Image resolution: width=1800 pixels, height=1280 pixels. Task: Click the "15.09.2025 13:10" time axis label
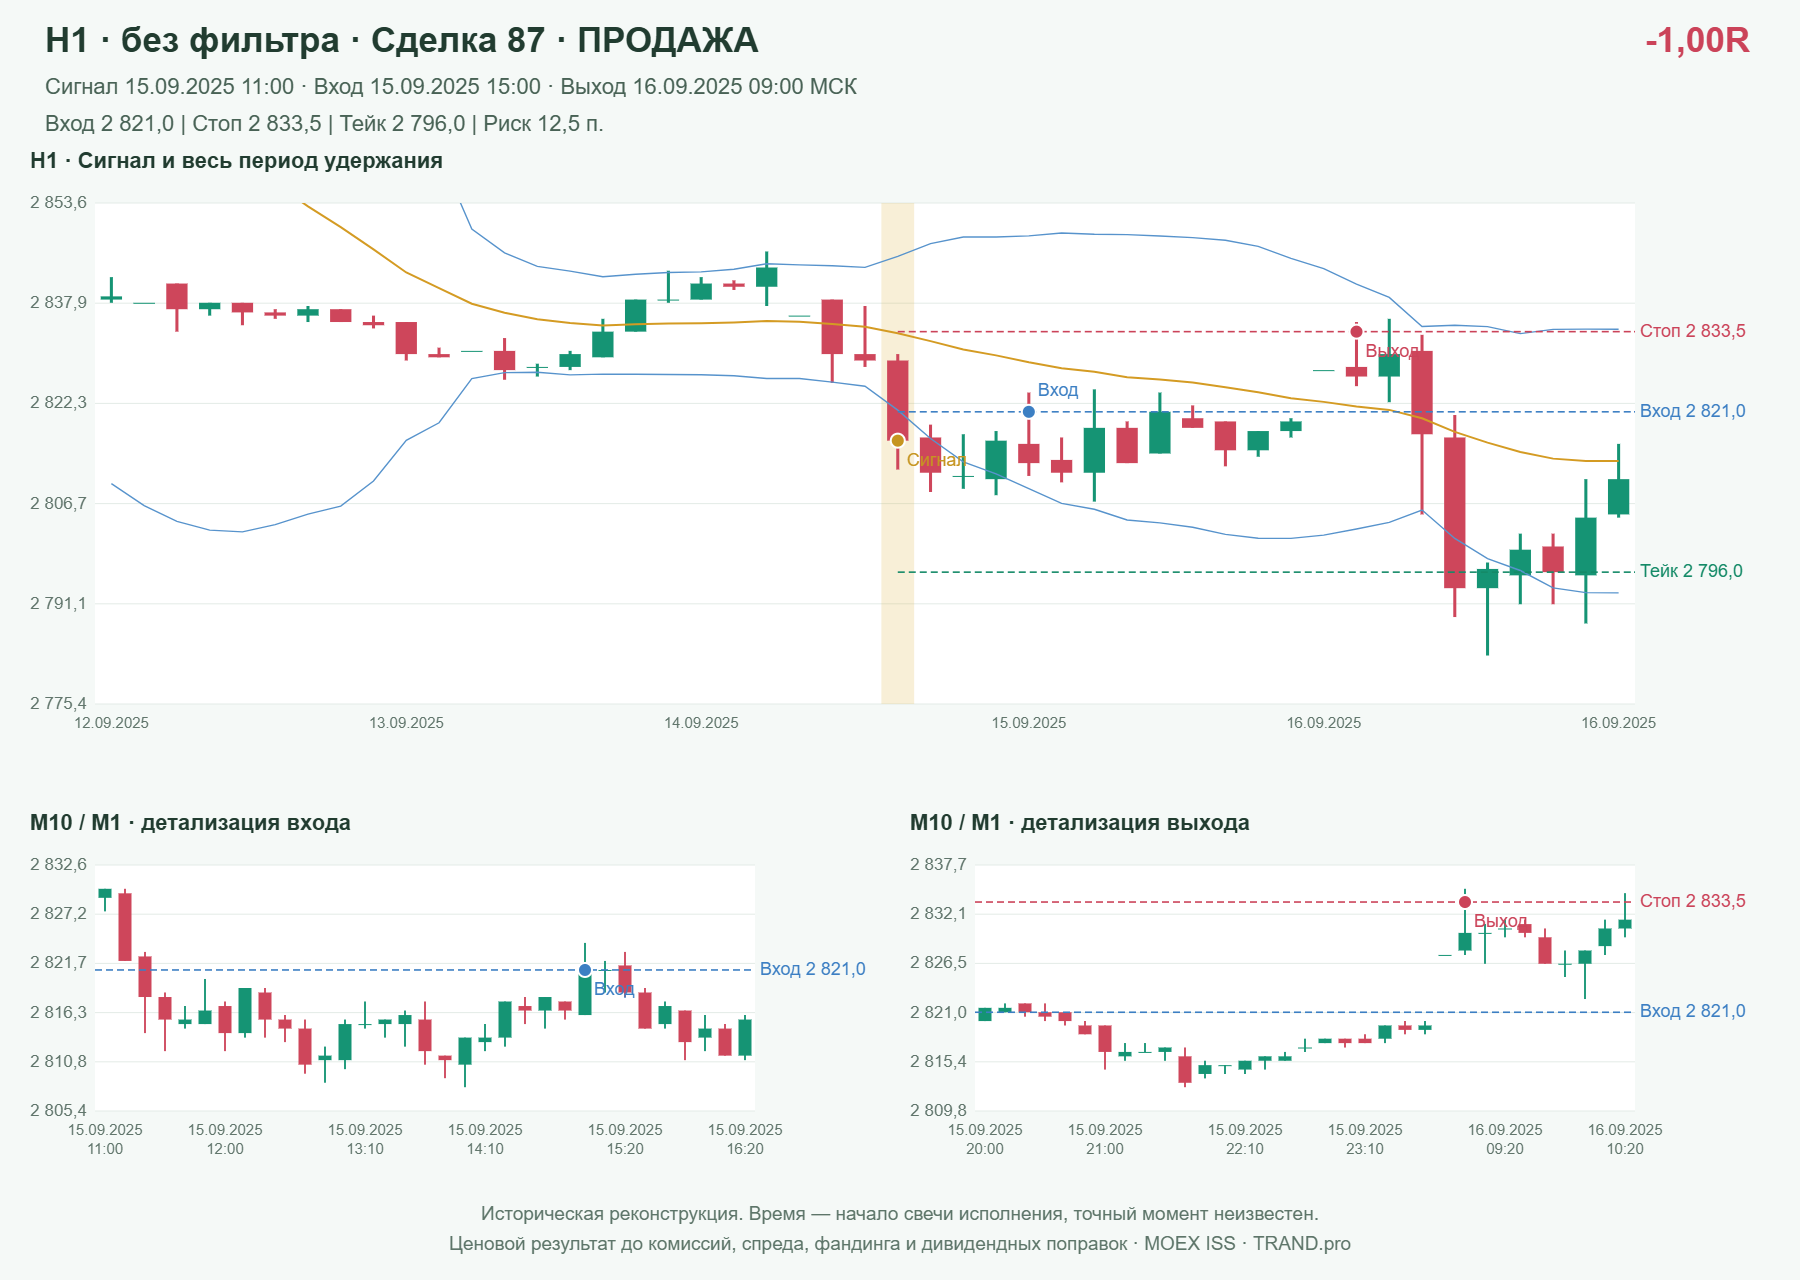point(365,1139)
